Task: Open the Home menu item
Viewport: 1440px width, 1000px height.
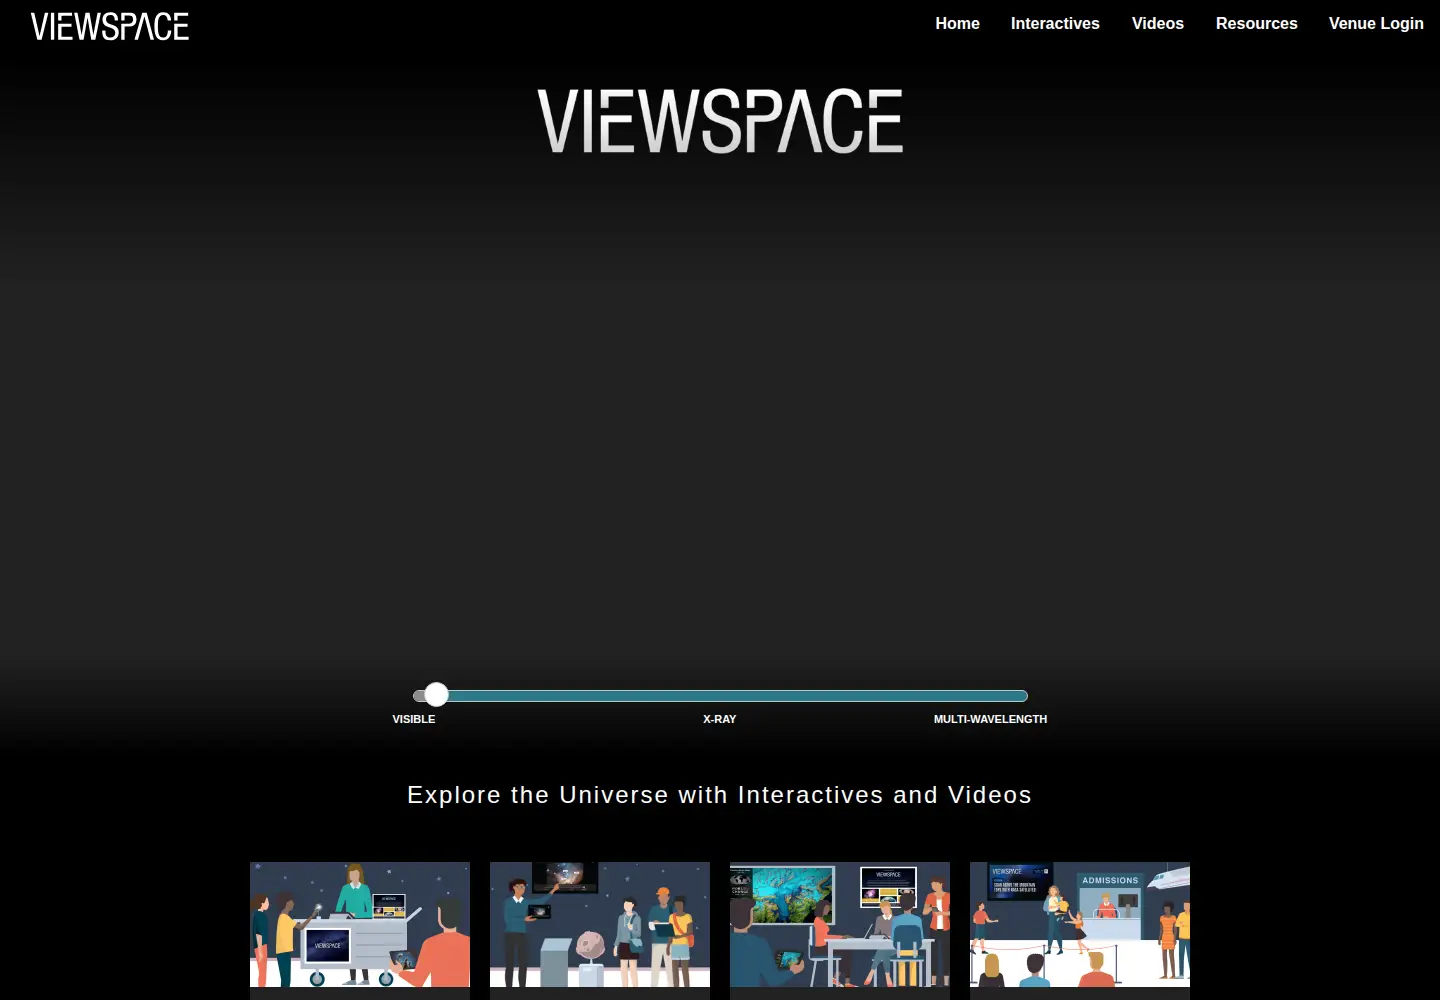Action: pyautogui.click(x=957, y=23)
